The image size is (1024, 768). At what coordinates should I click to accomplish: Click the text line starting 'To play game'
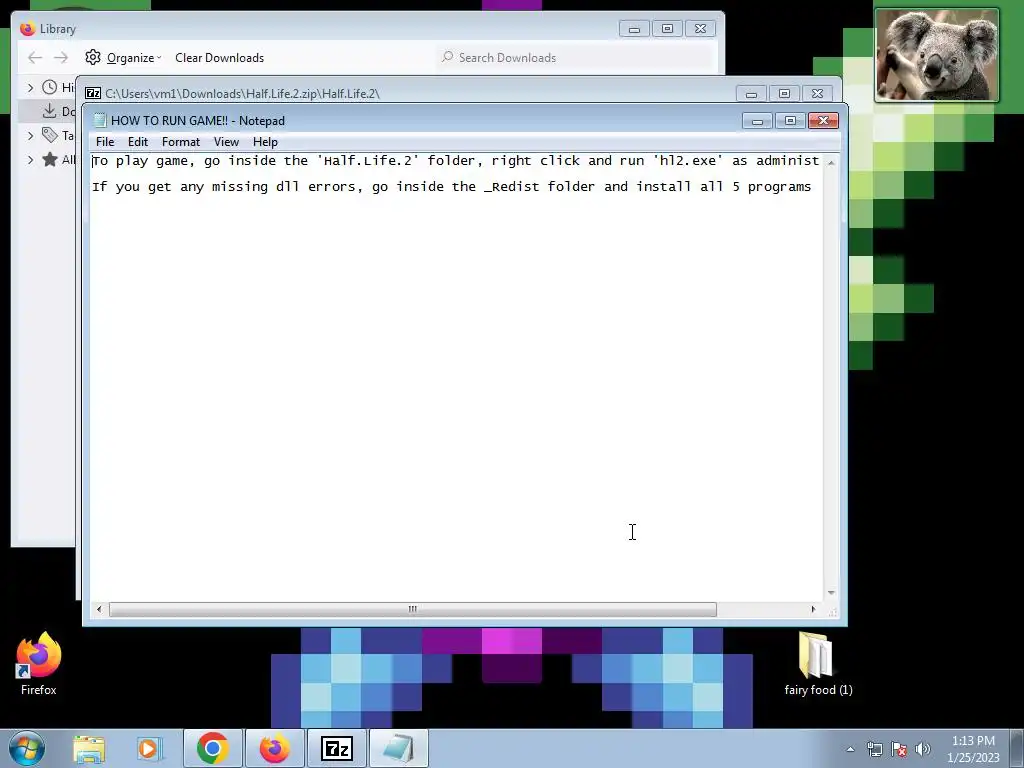point(456,161)
